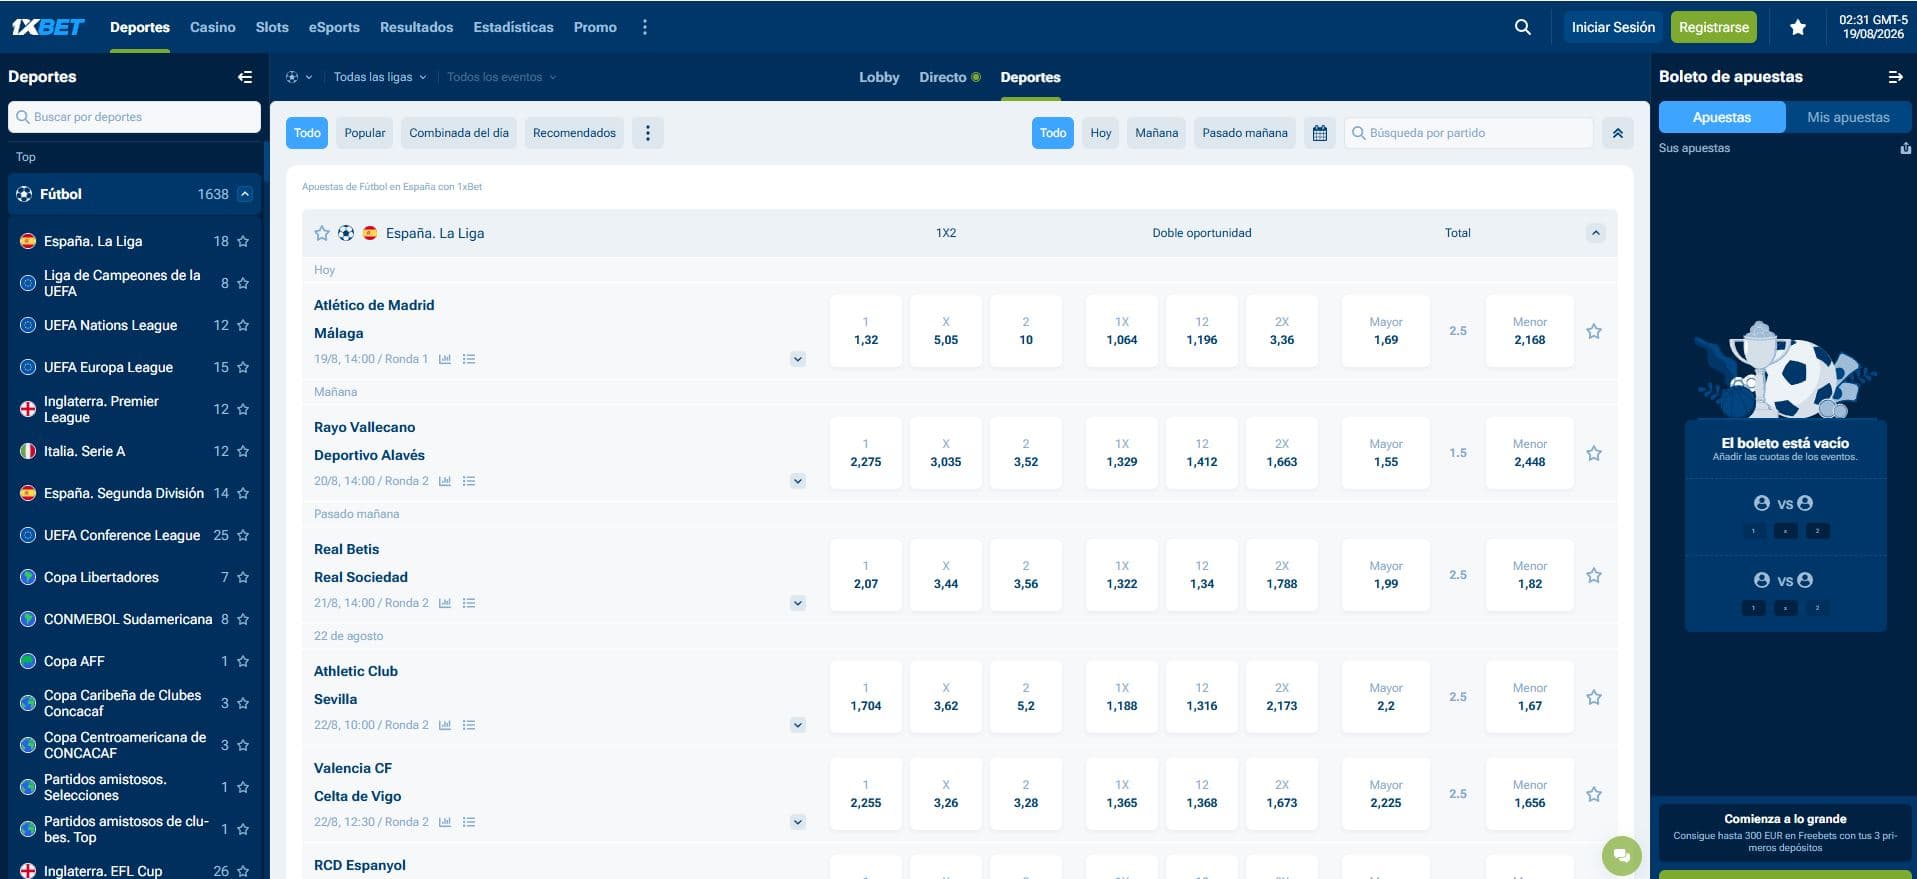Favorite the Real Betis vs Real Sociedad match
The height and width of the screenshot is (879, 1917).
coord(1594,575)
